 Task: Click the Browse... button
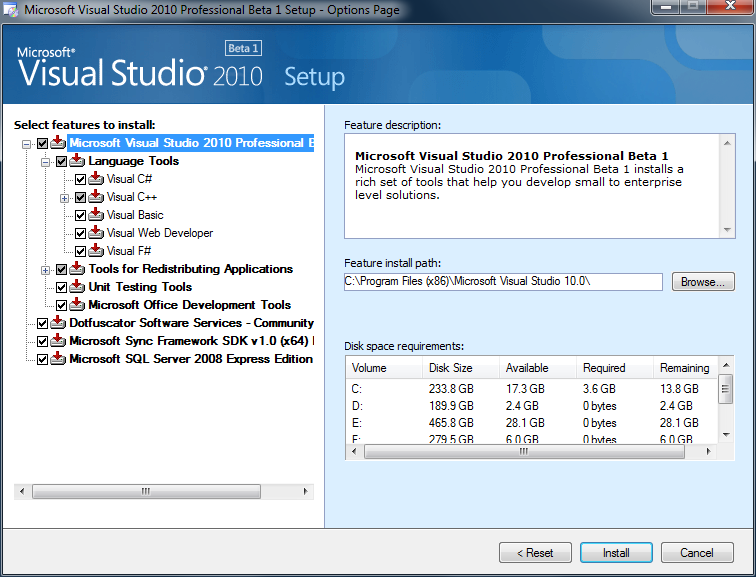703,282
